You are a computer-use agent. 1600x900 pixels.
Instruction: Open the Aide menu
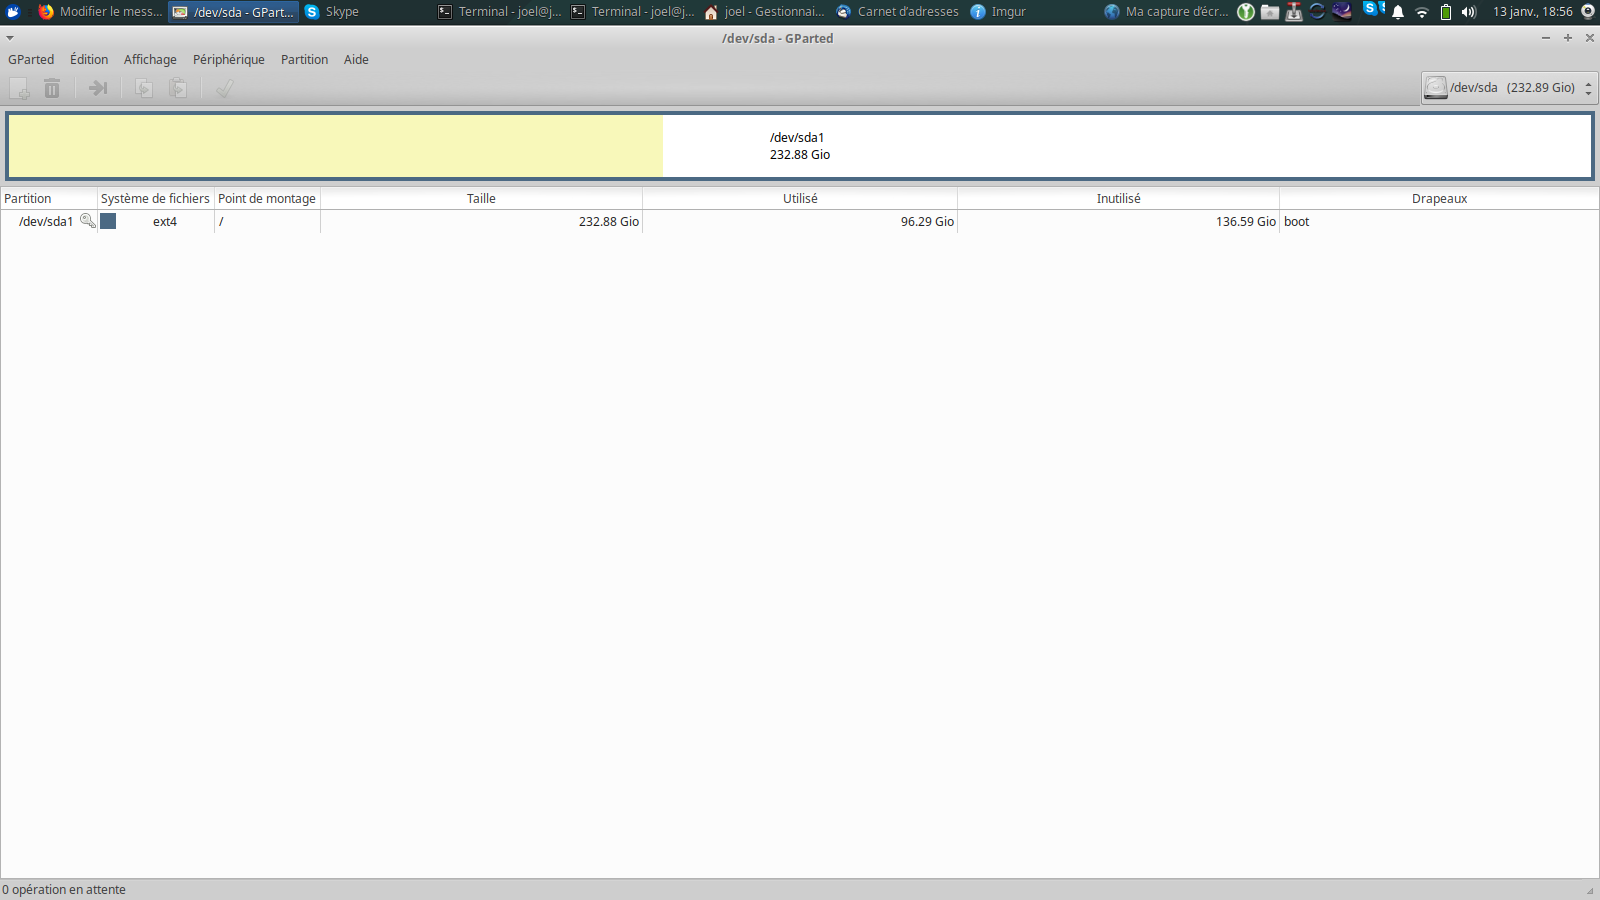pyautogui.click(x=356, y=60)
